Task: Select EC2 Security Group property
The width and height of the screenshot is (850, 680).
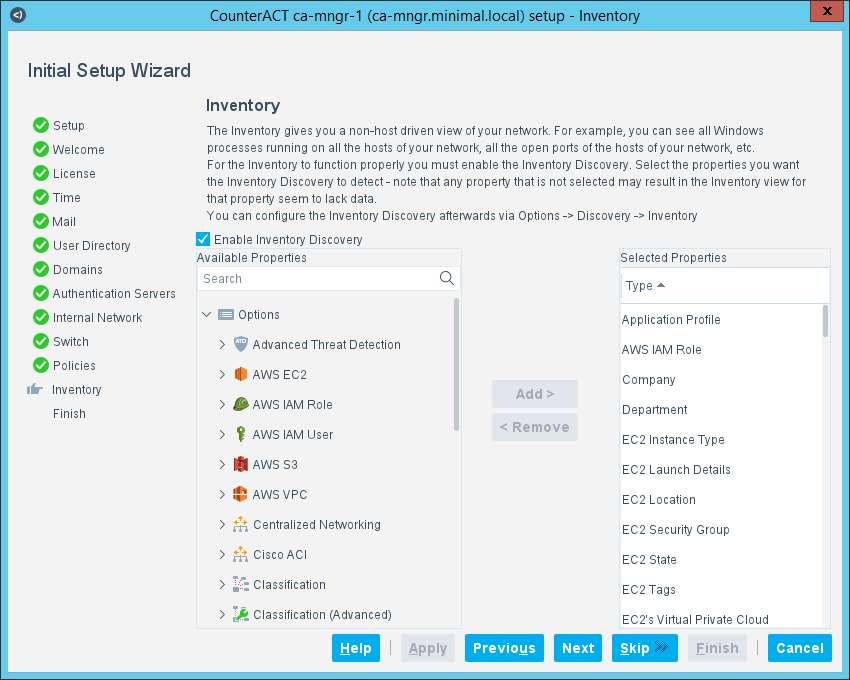Action: point(721,530)
